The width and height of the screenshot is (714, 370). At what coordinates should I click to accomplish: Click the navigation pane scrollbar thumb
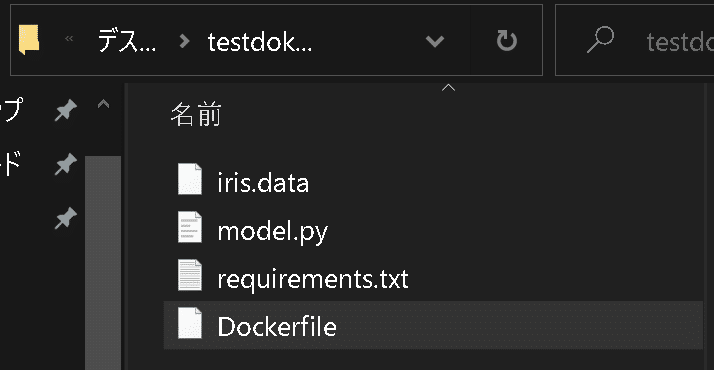(x=103, y=263)
